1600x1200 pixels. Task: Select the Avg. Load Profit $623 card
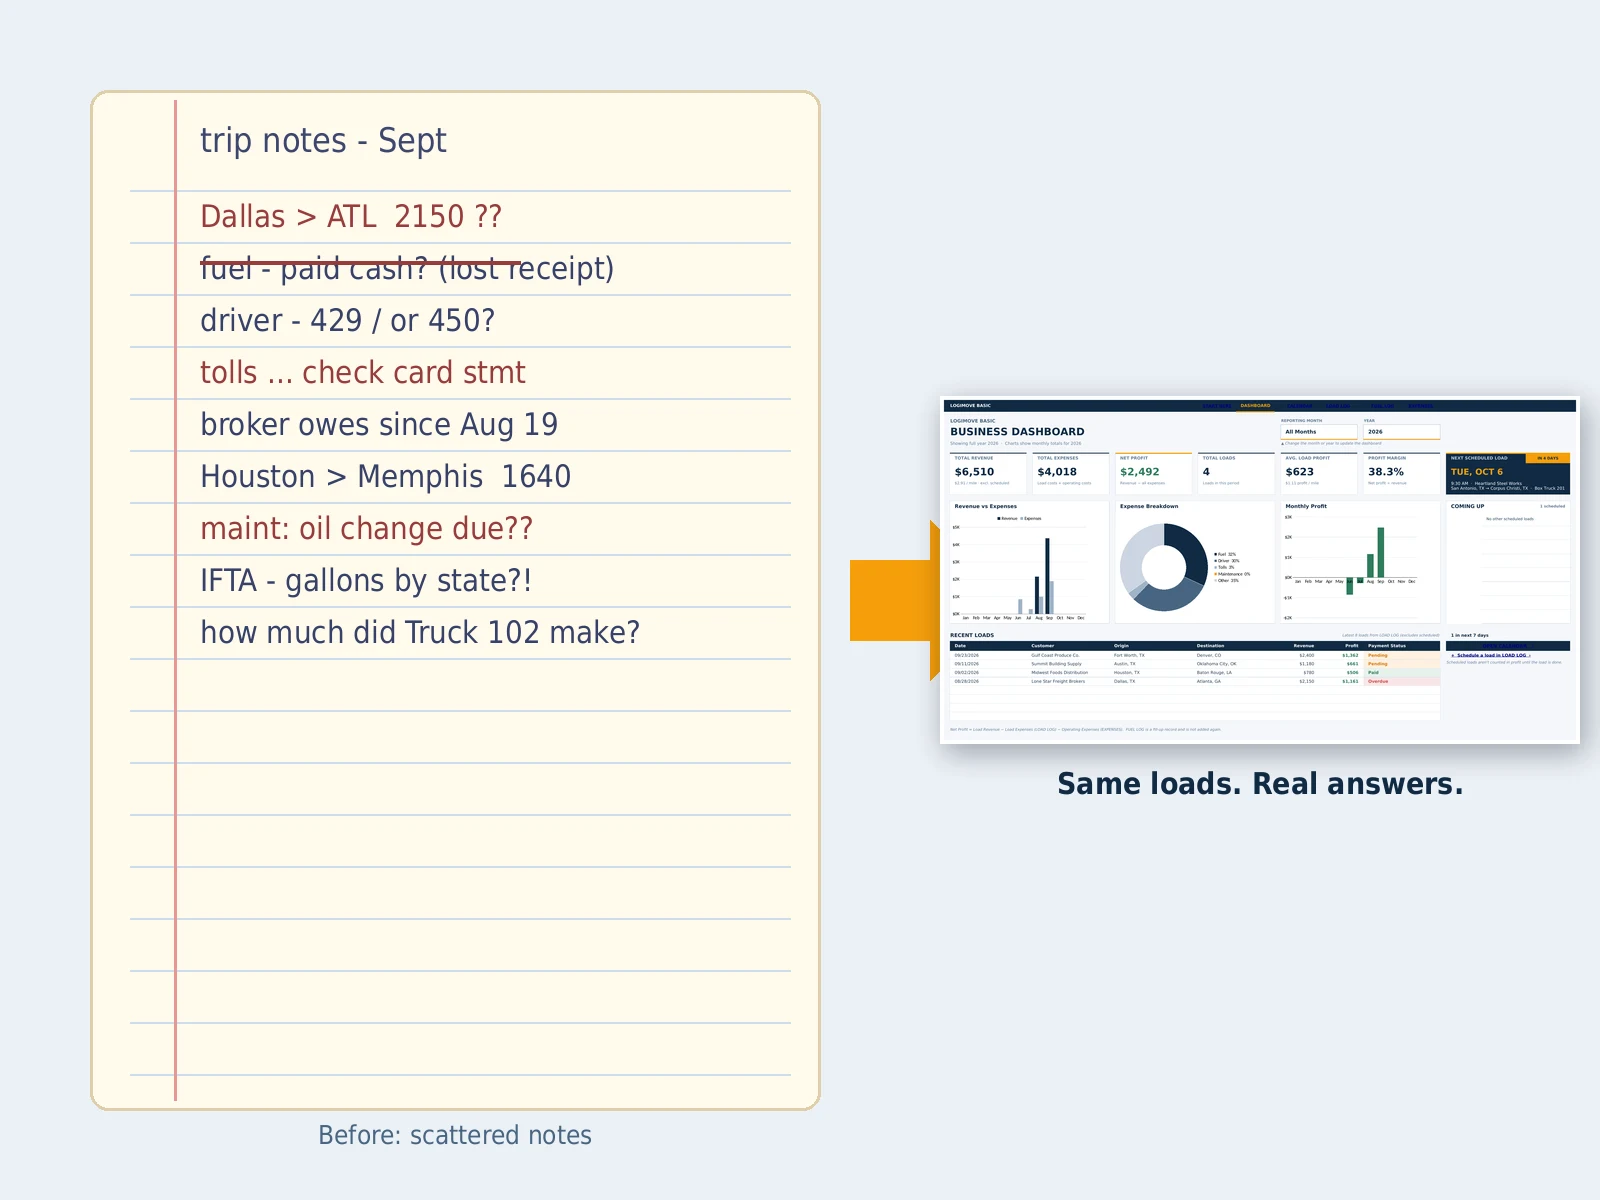1319,473
